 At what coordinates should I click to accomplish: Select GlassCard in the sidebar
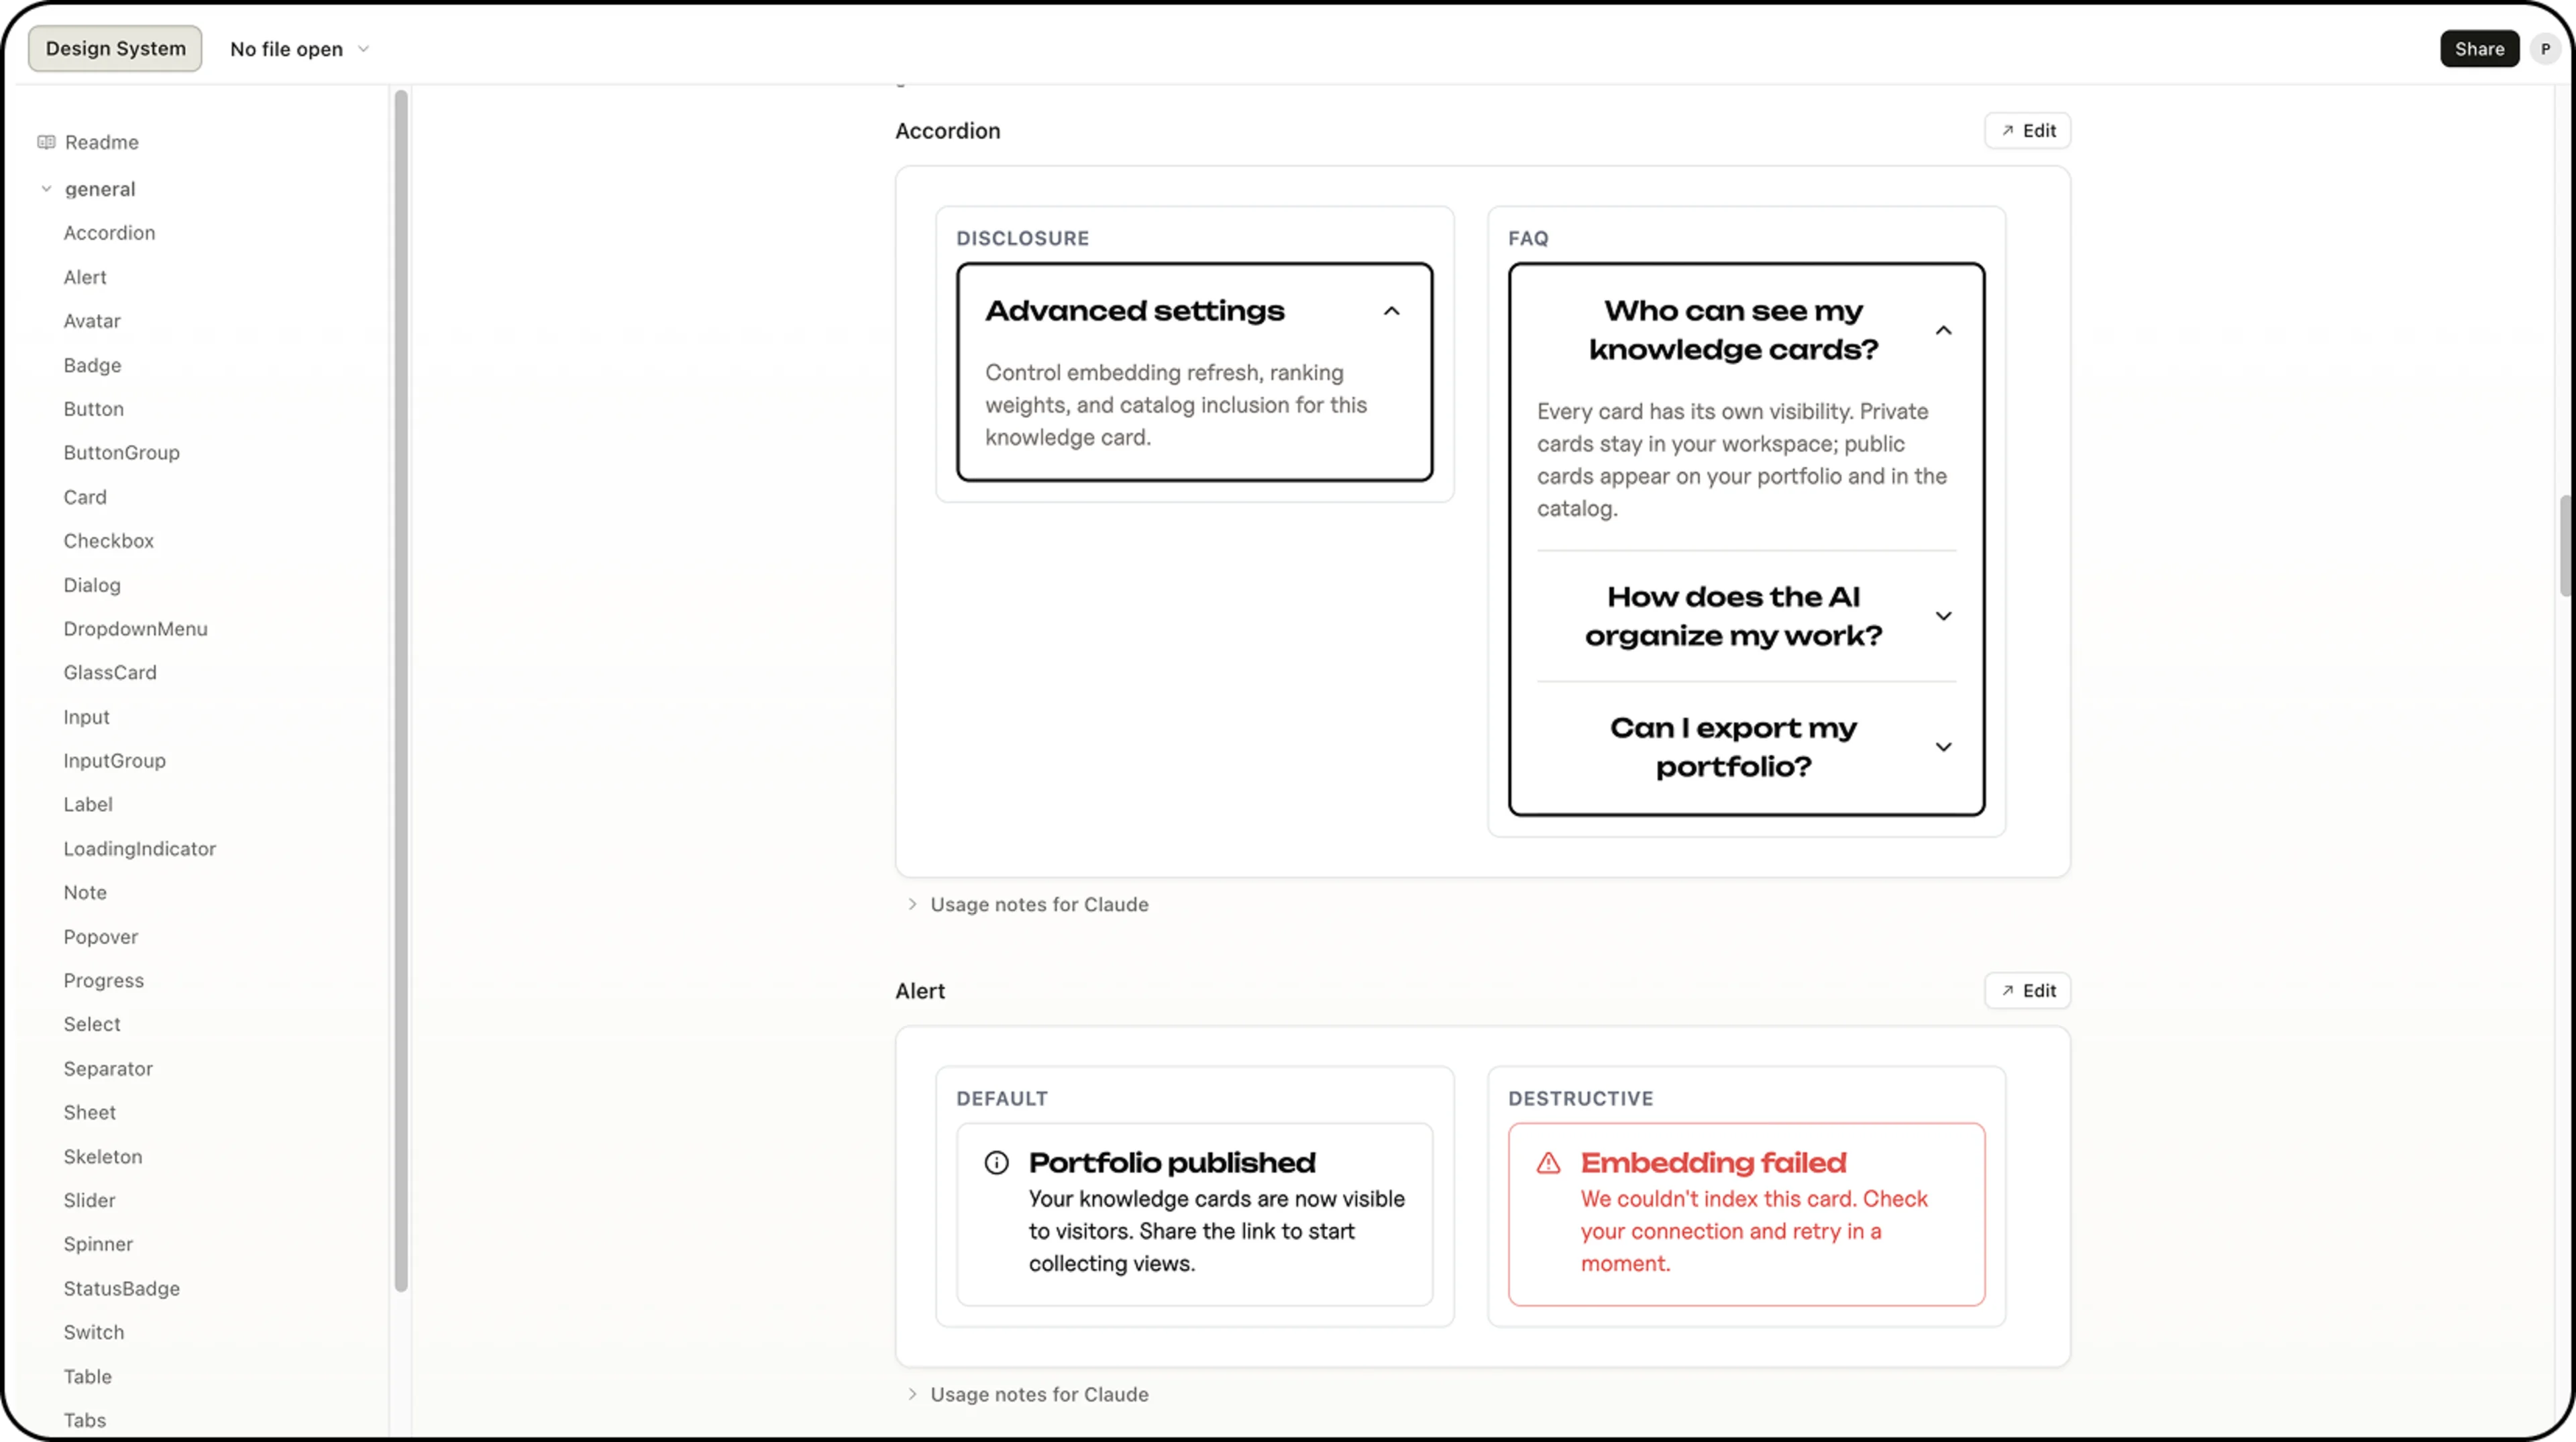[x=110, y=673]
